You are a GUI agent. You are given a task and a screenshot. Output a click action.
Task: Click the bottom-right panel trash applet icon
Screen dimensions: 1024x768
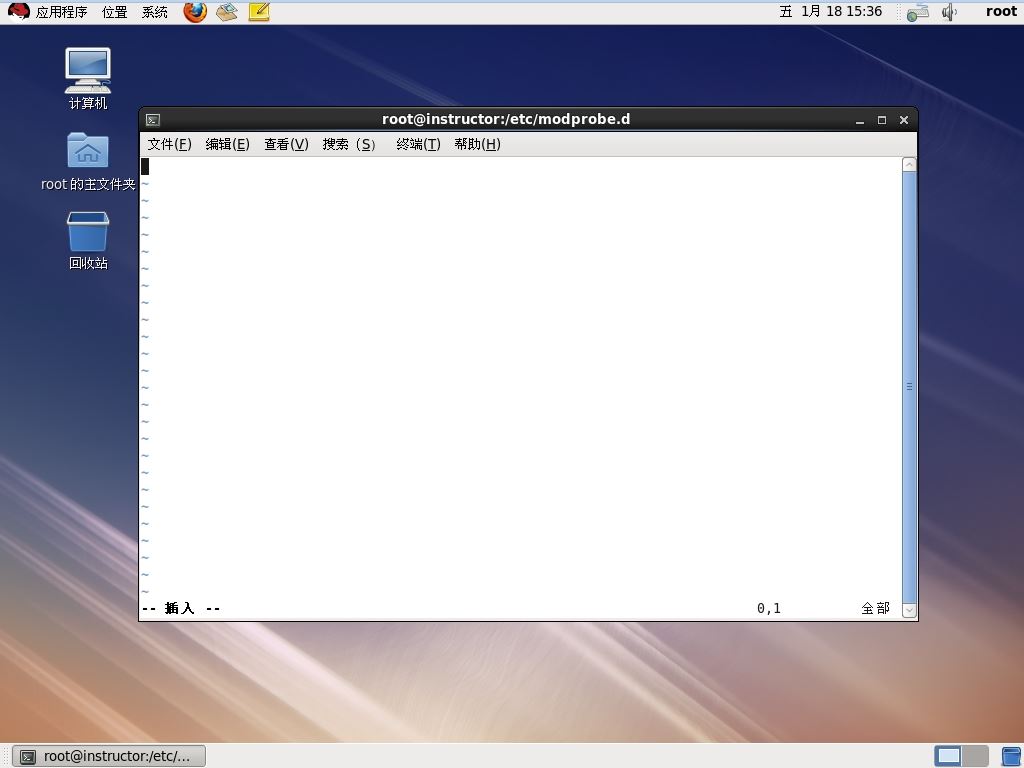click(x=1012, y=757)
